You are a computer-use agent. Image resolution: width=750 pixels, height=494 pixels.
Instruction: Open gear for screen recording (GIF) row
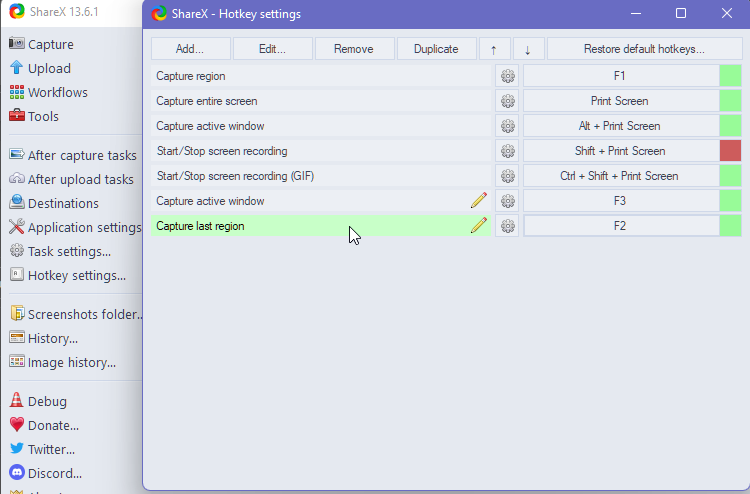coord(507,176)
